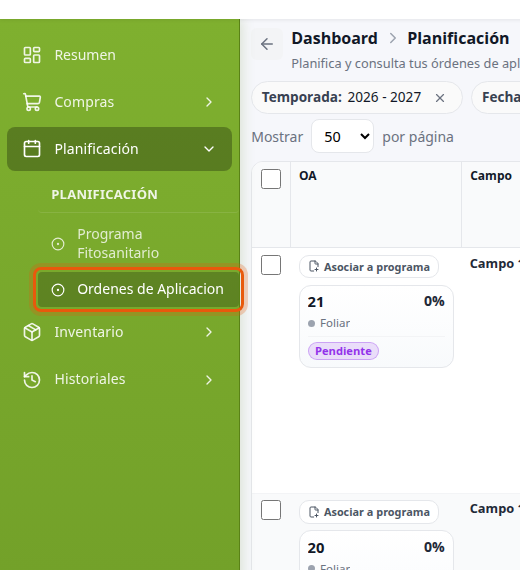
Task: Expand the Inventario submenu chevron
Action: 209,332
